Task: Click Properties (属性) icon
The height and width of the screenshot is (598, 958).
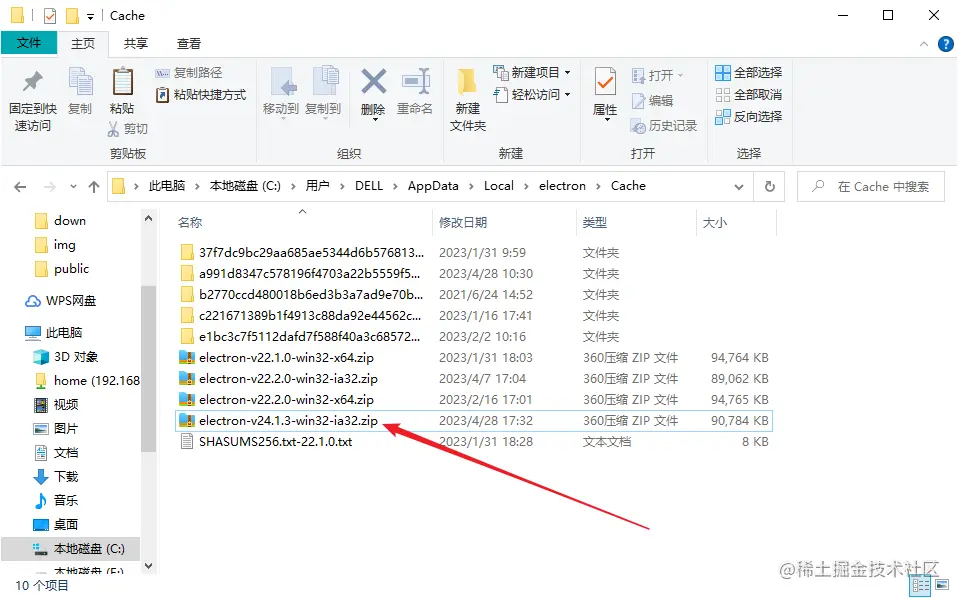Action: click(x=605, y=81)
